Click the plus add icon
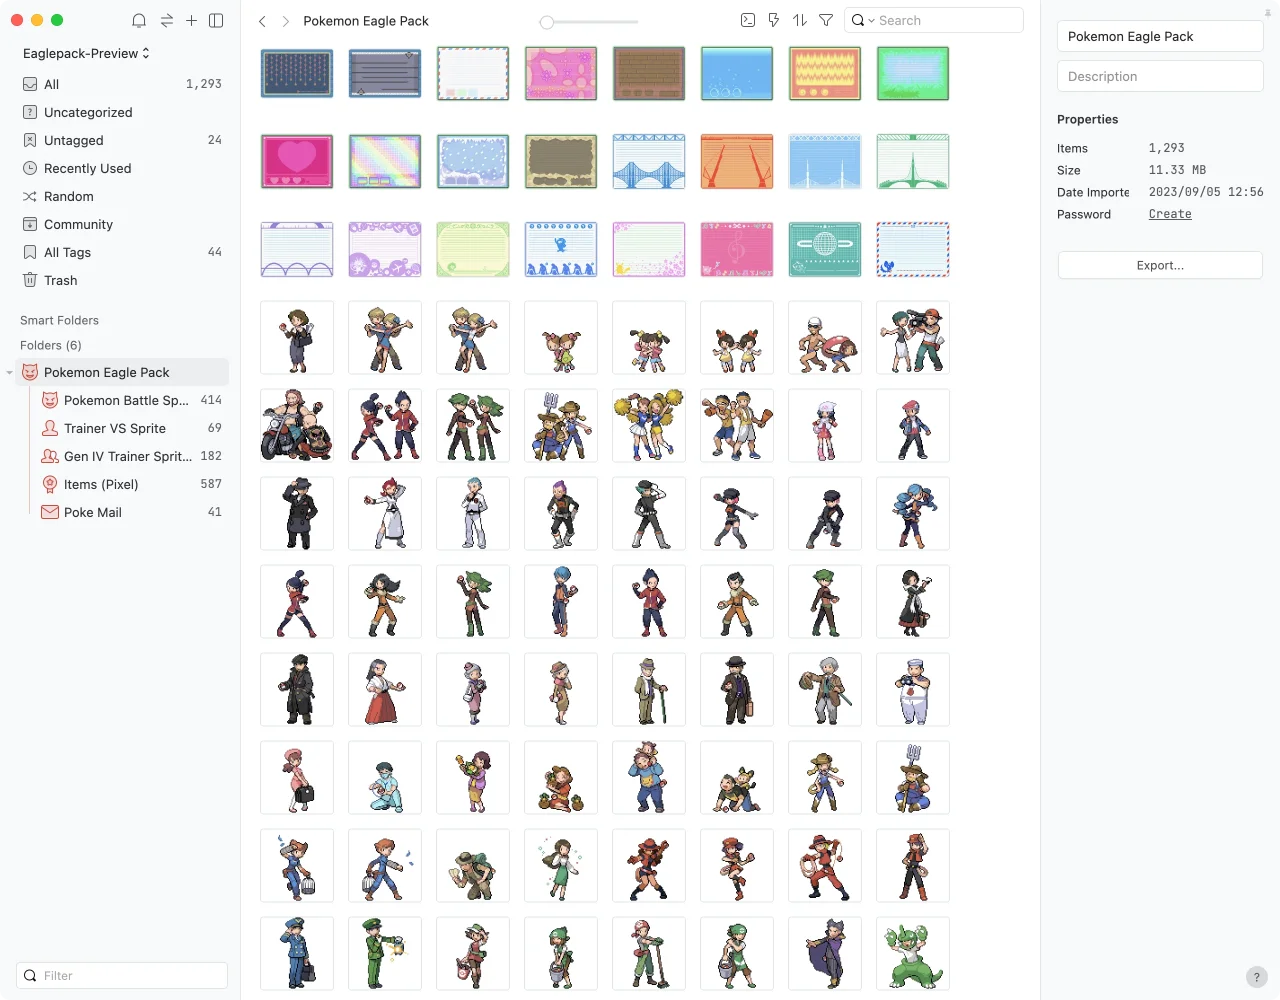The width and height of the screenshot is (1280, 1000). 191,21
